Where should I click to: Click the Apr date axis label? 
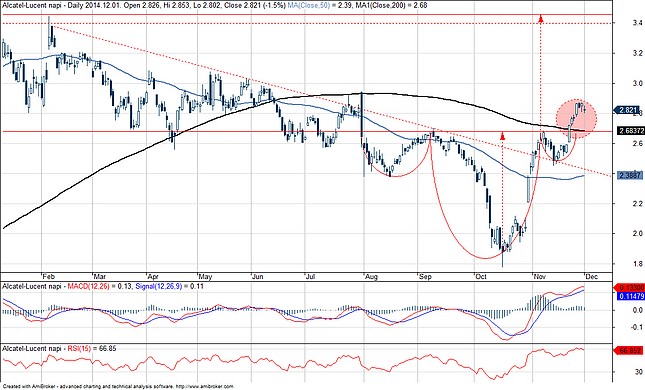(x=153, y=276)
